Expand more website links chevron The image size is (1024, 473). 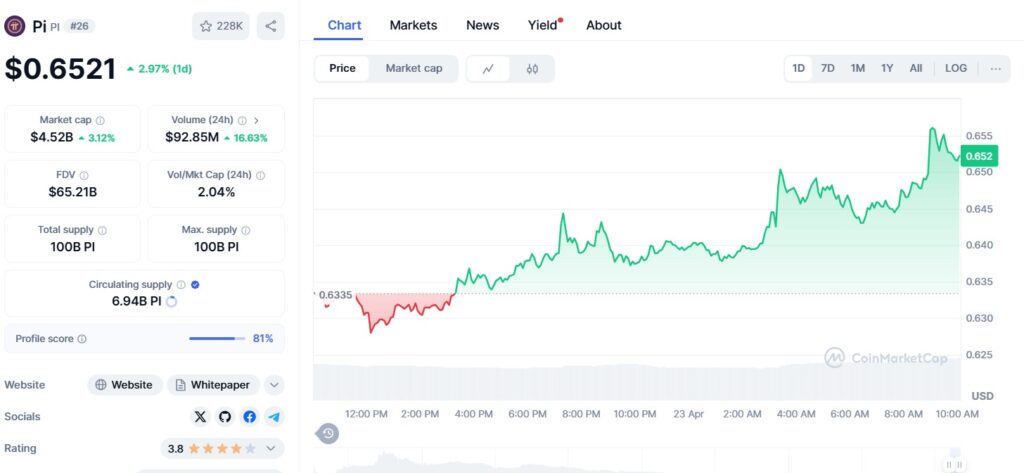pos(274,385)
